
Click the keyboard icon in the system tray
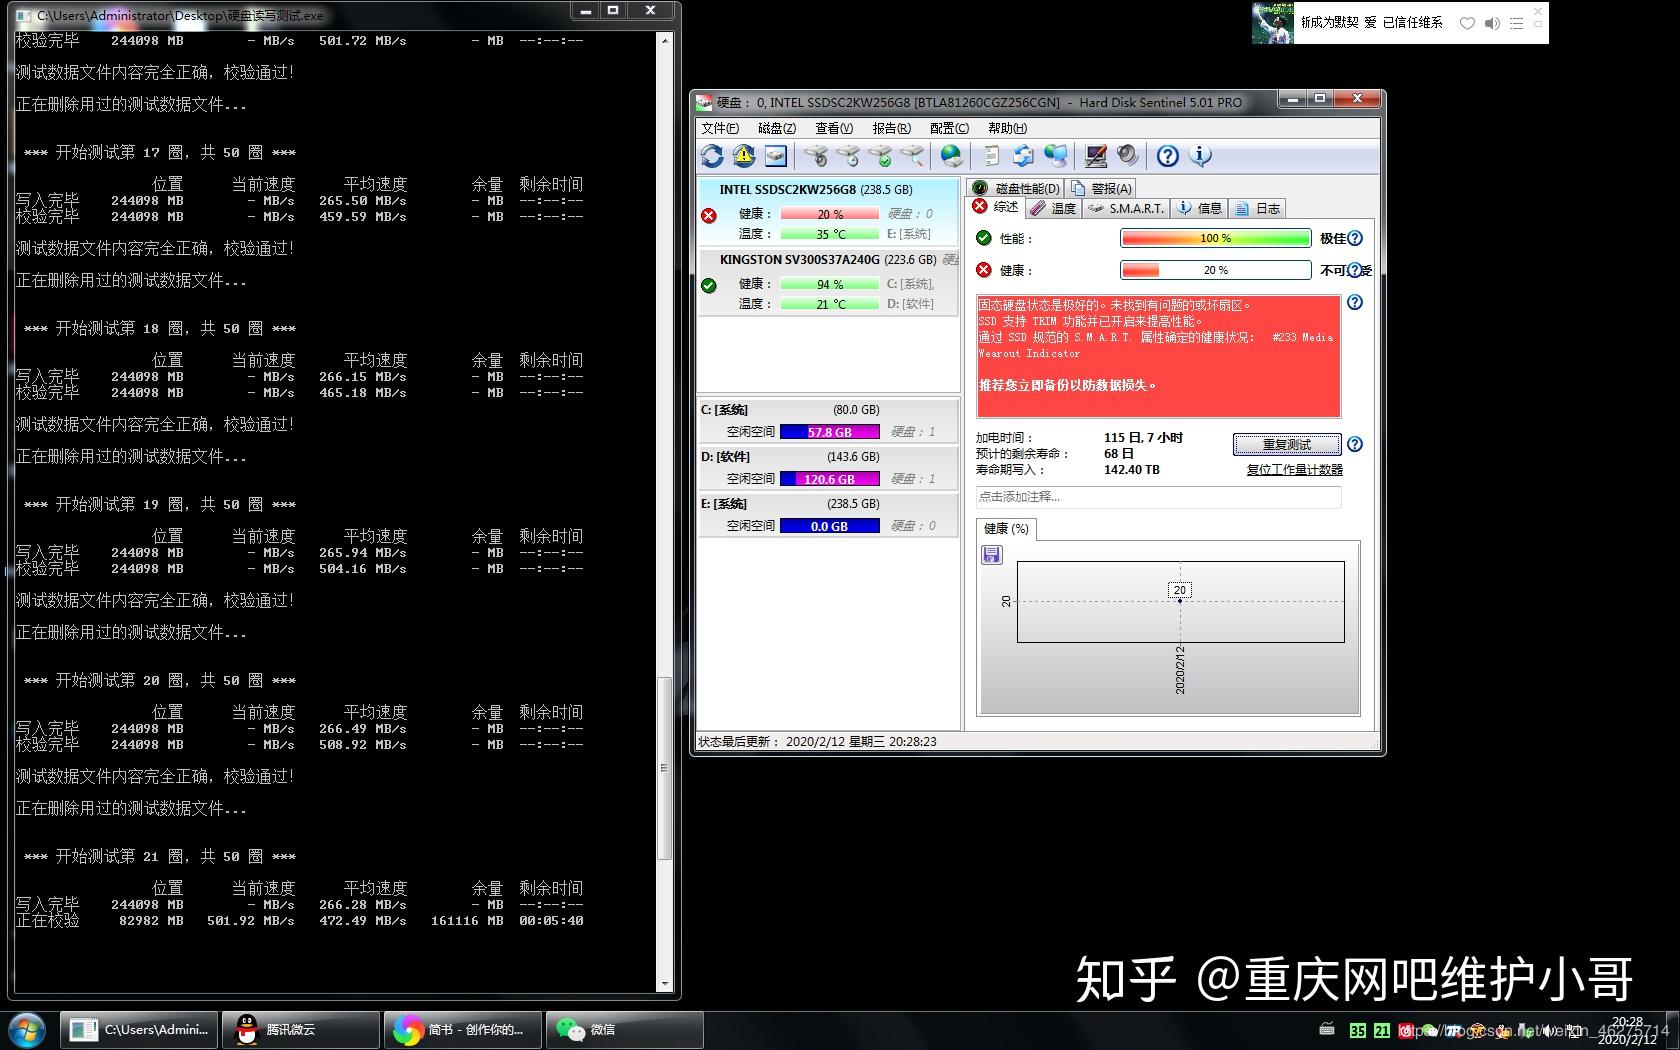(1327, 1029)
